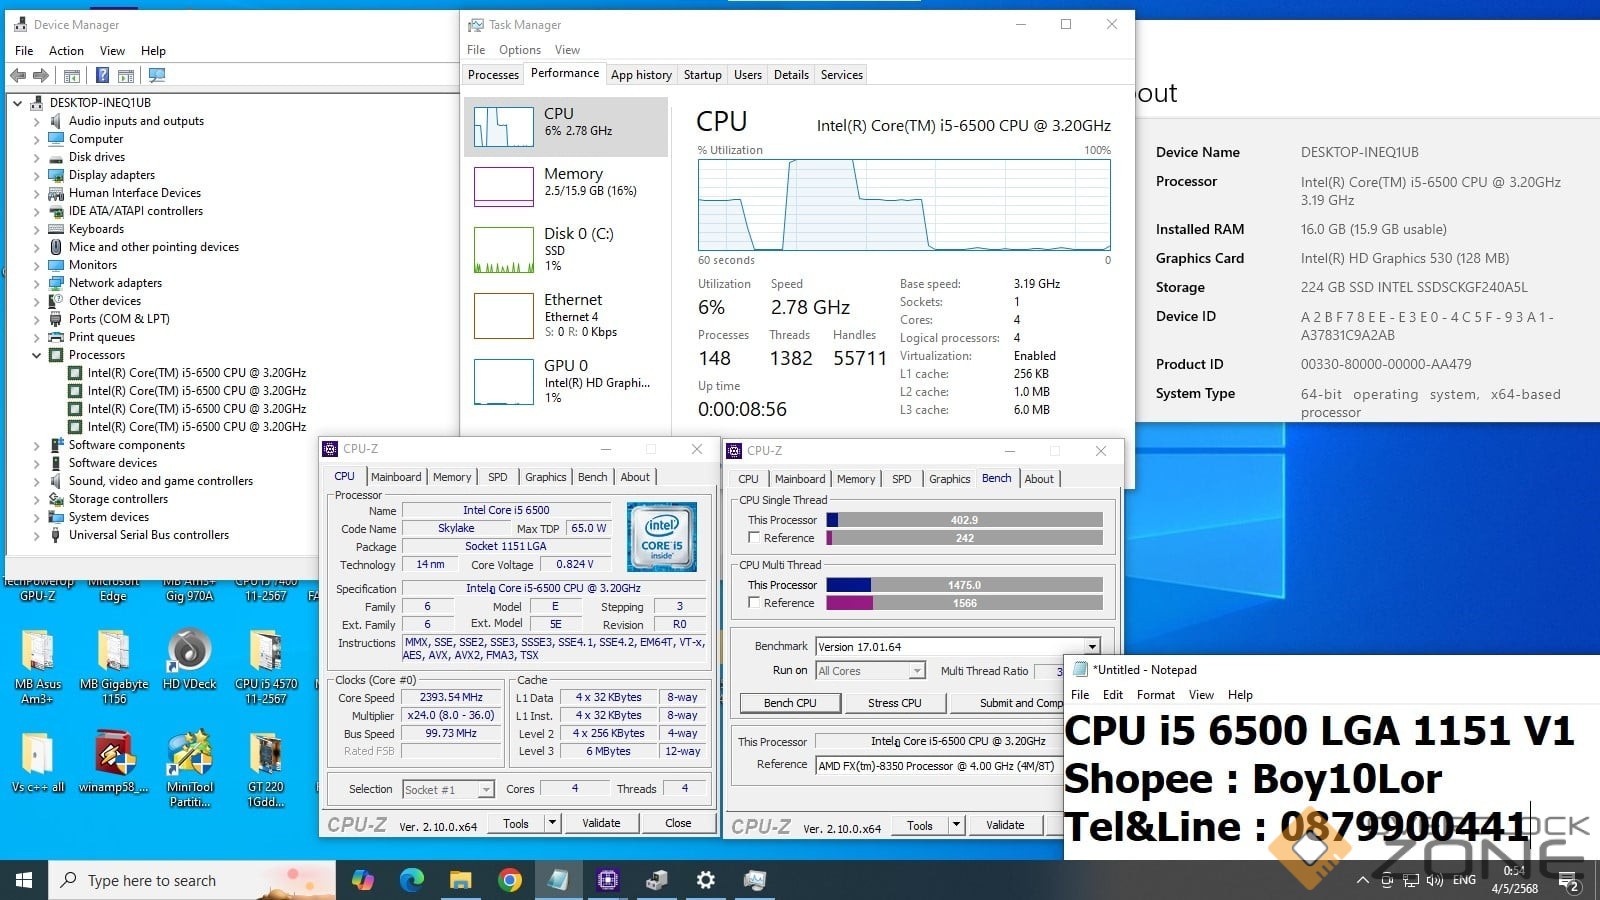Image resolution: width=1600 pixels, height=900 pixels.
Task: Switch to CPU-Z via its taskbar icon
Action: pyautogui.click(x=607, y=880)
